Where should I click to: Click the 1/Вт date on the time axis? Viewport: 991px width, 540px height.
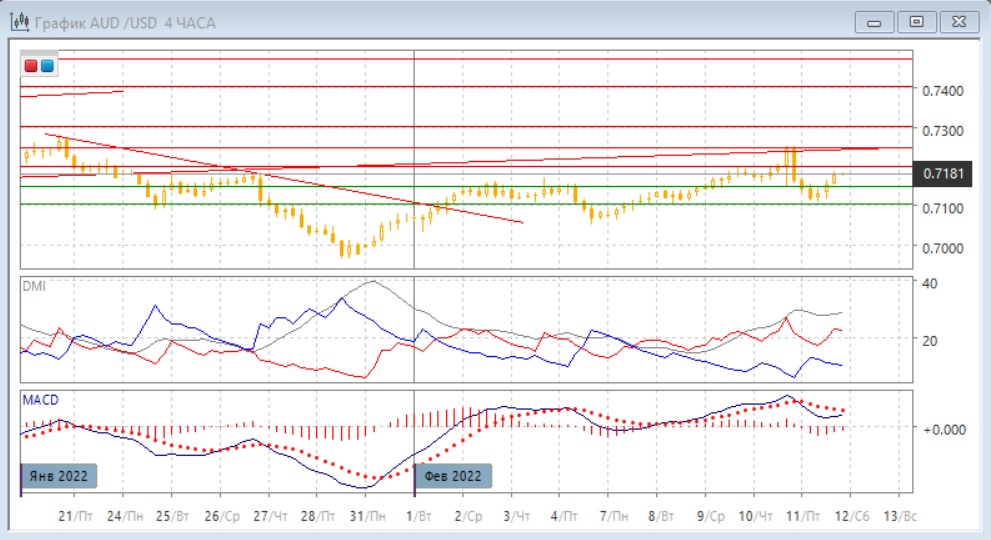coord(416,515)
